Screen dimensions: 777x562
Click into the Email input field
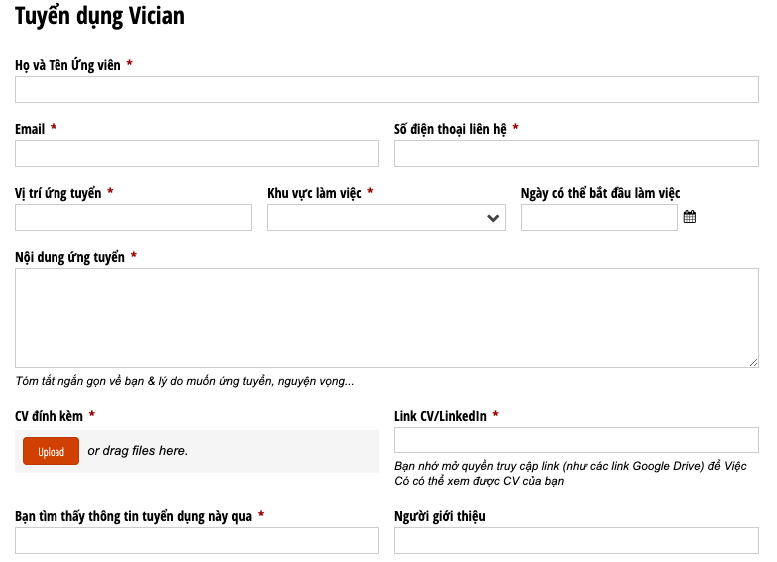pyautogui.click(x=197, y=154)
